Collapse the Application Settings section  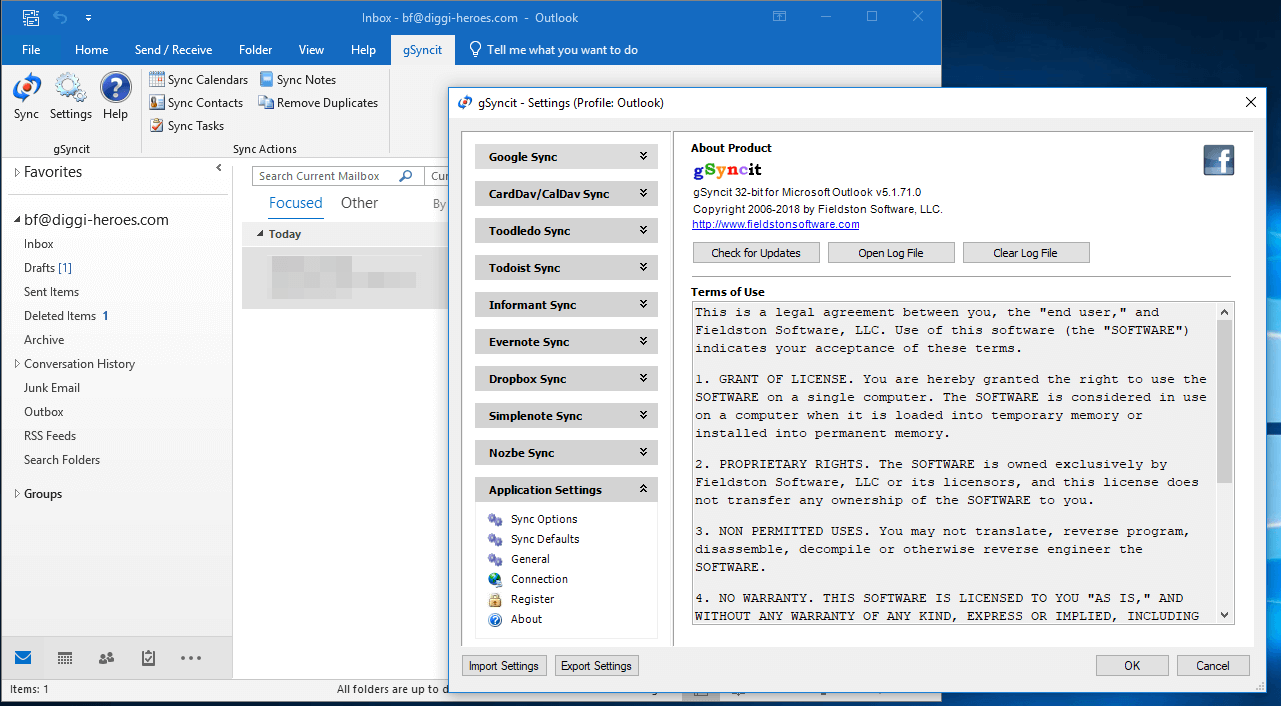coord(566,490)
